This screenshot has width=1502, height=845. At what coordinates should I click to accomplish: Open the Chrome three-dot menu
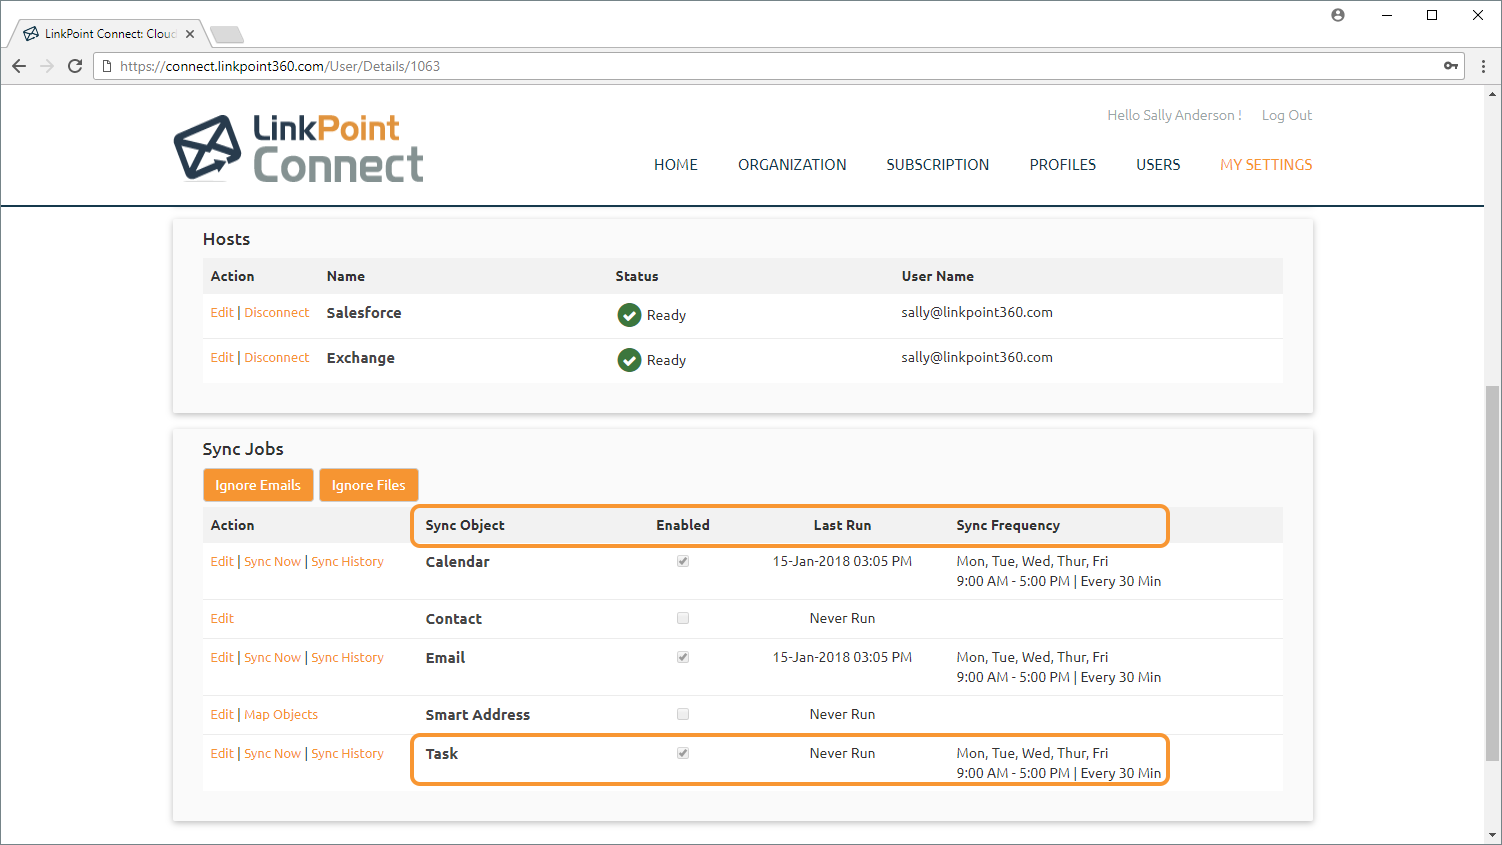point(1483,66)
